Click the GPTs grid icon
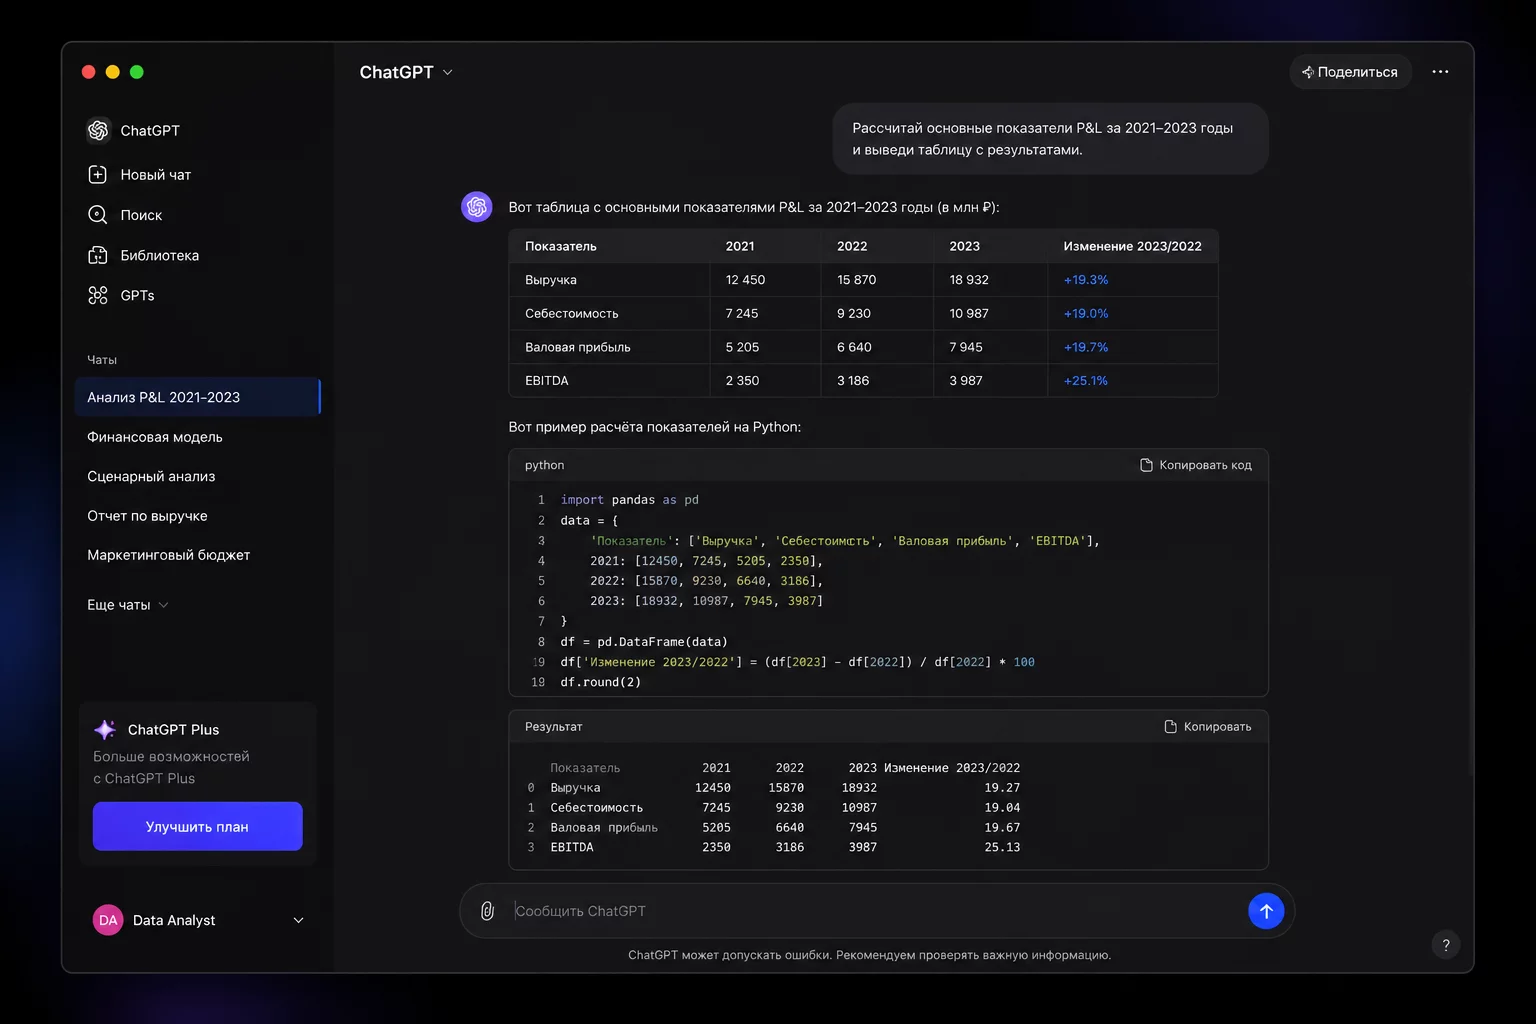This screenshot has width=1536, height=1024. coord(98,295)
